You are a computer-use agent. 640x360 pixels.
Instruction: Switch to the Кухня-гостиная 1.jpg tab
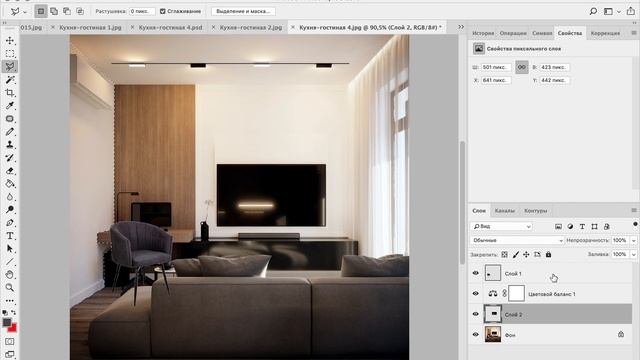pyautogui.click(x=90, y=27)
